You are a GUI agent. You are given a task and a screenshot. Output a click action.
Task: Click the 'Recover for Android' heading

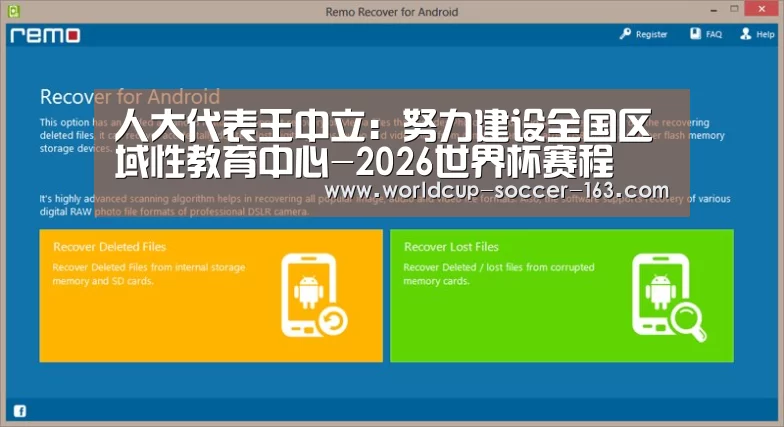point(130,96)
